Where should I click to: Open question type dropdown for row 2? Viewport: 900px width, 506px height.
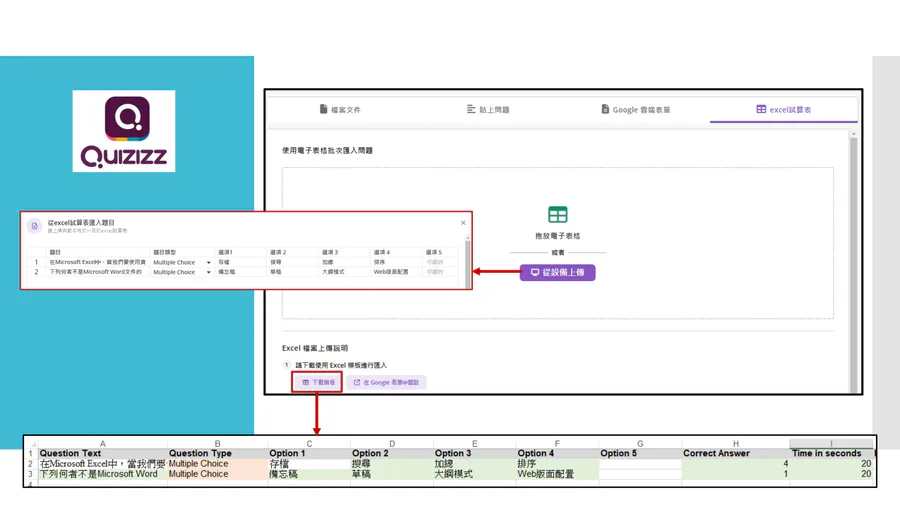[x=208, y=272]
